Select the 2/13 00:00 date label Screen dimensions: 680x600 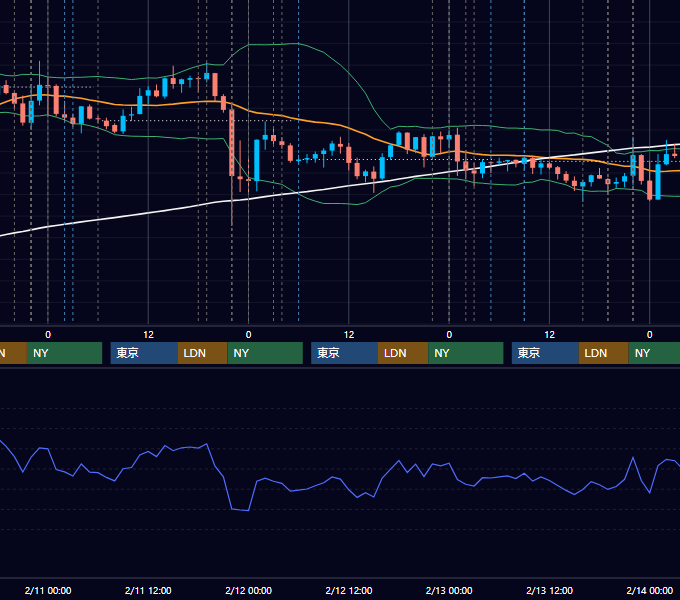click(x=449, y=590)
